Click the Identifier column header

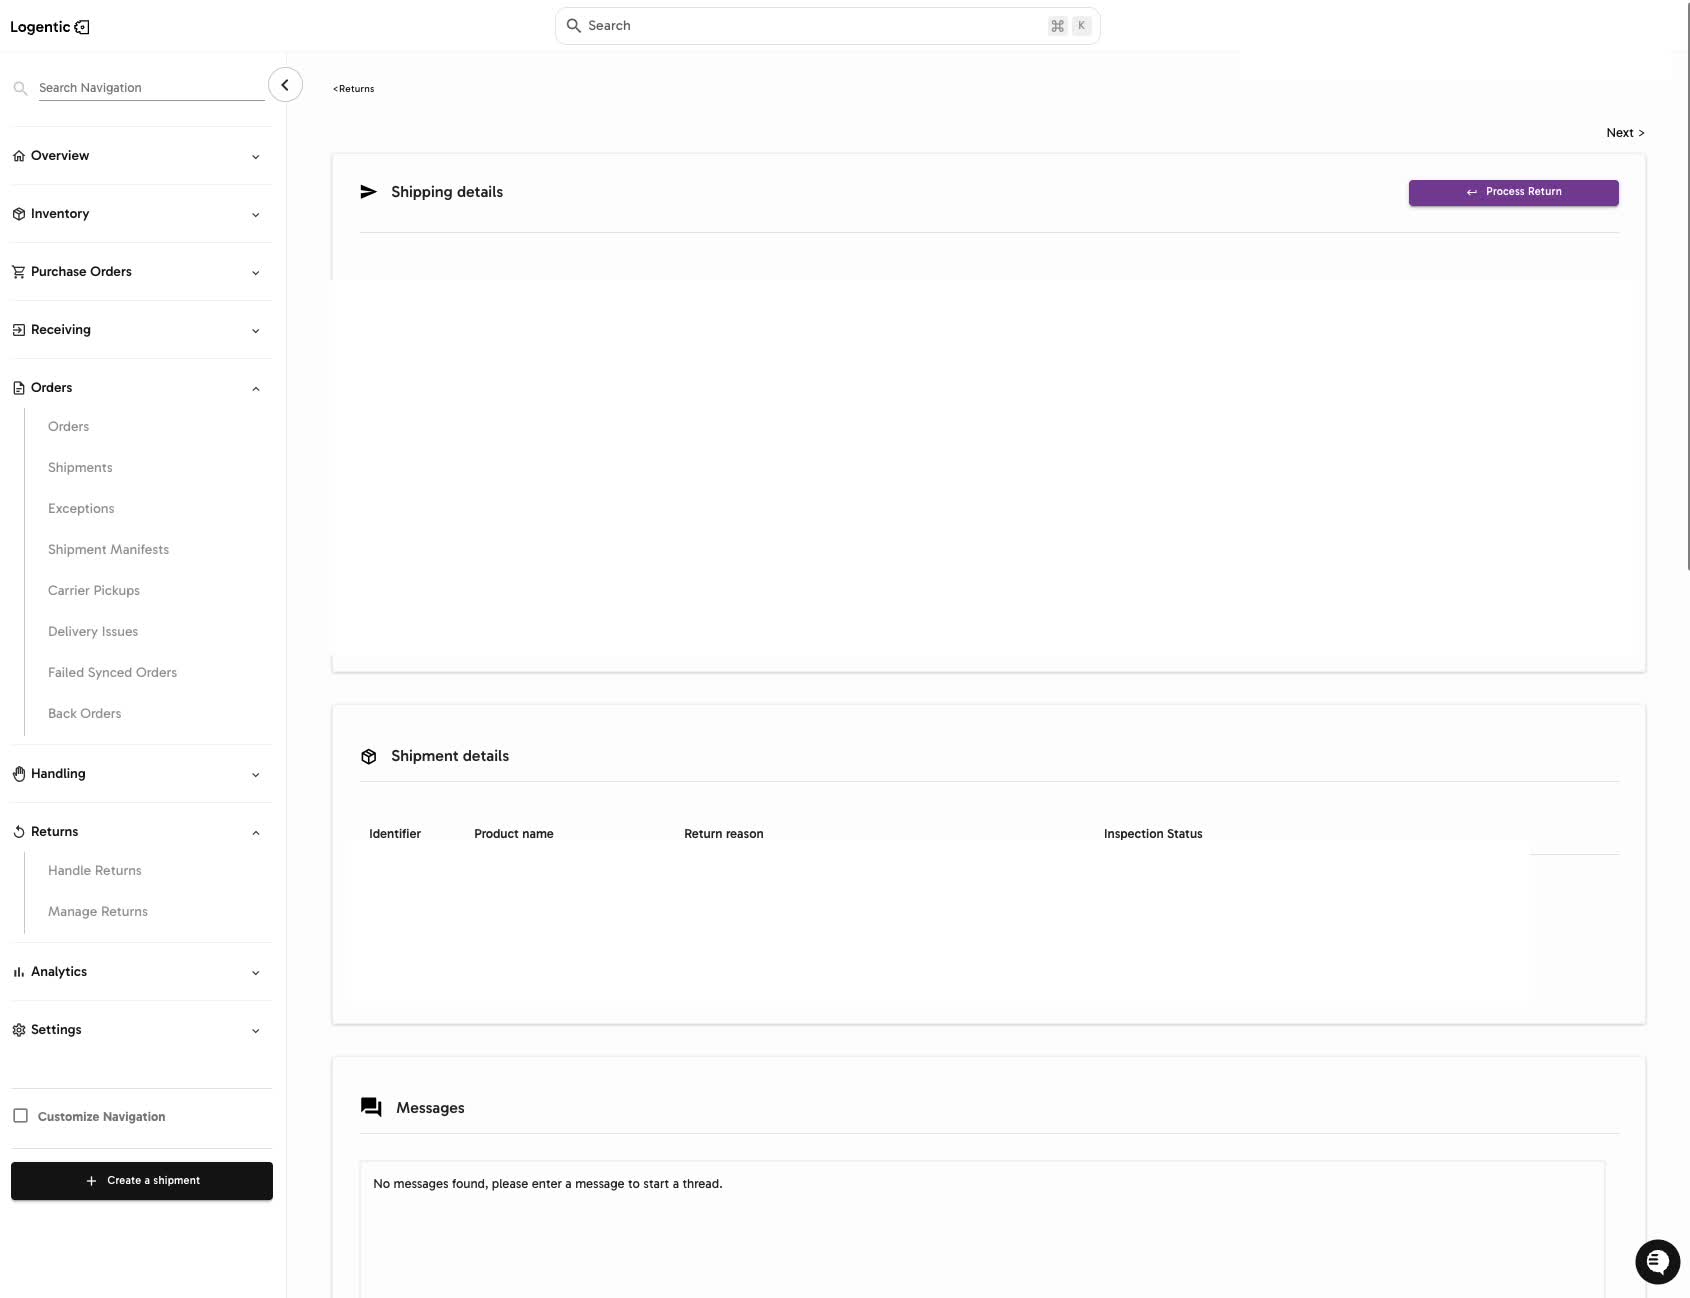(x=395, y=834)
